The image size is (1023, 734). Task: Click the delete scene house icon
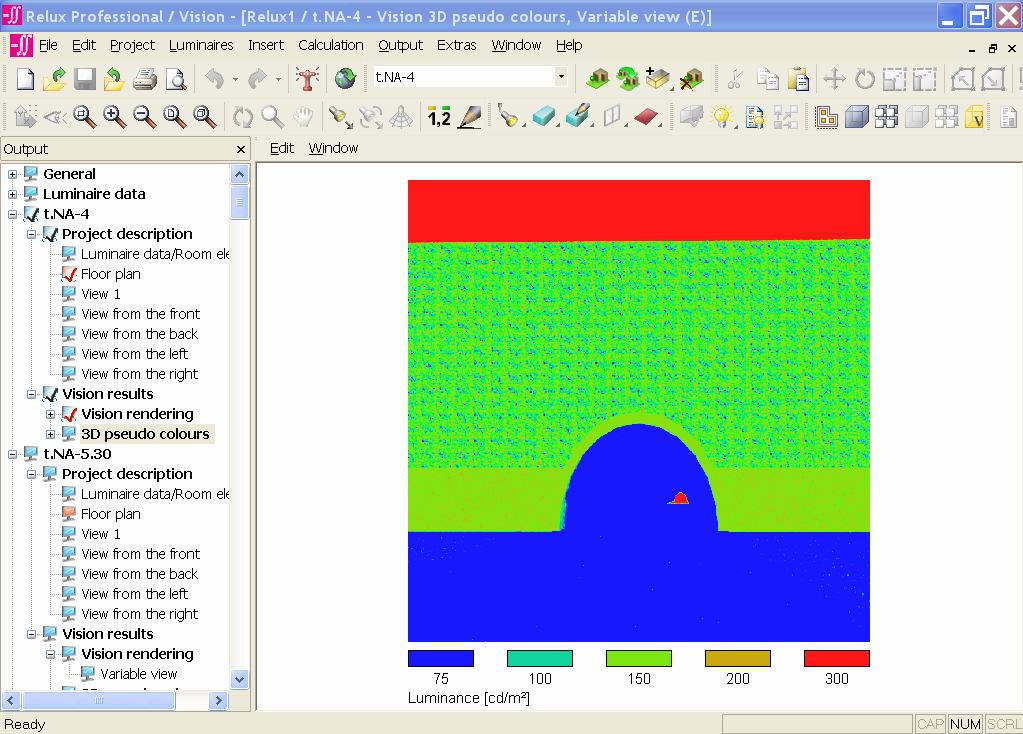pyautogui.click(x=690, y=78)
